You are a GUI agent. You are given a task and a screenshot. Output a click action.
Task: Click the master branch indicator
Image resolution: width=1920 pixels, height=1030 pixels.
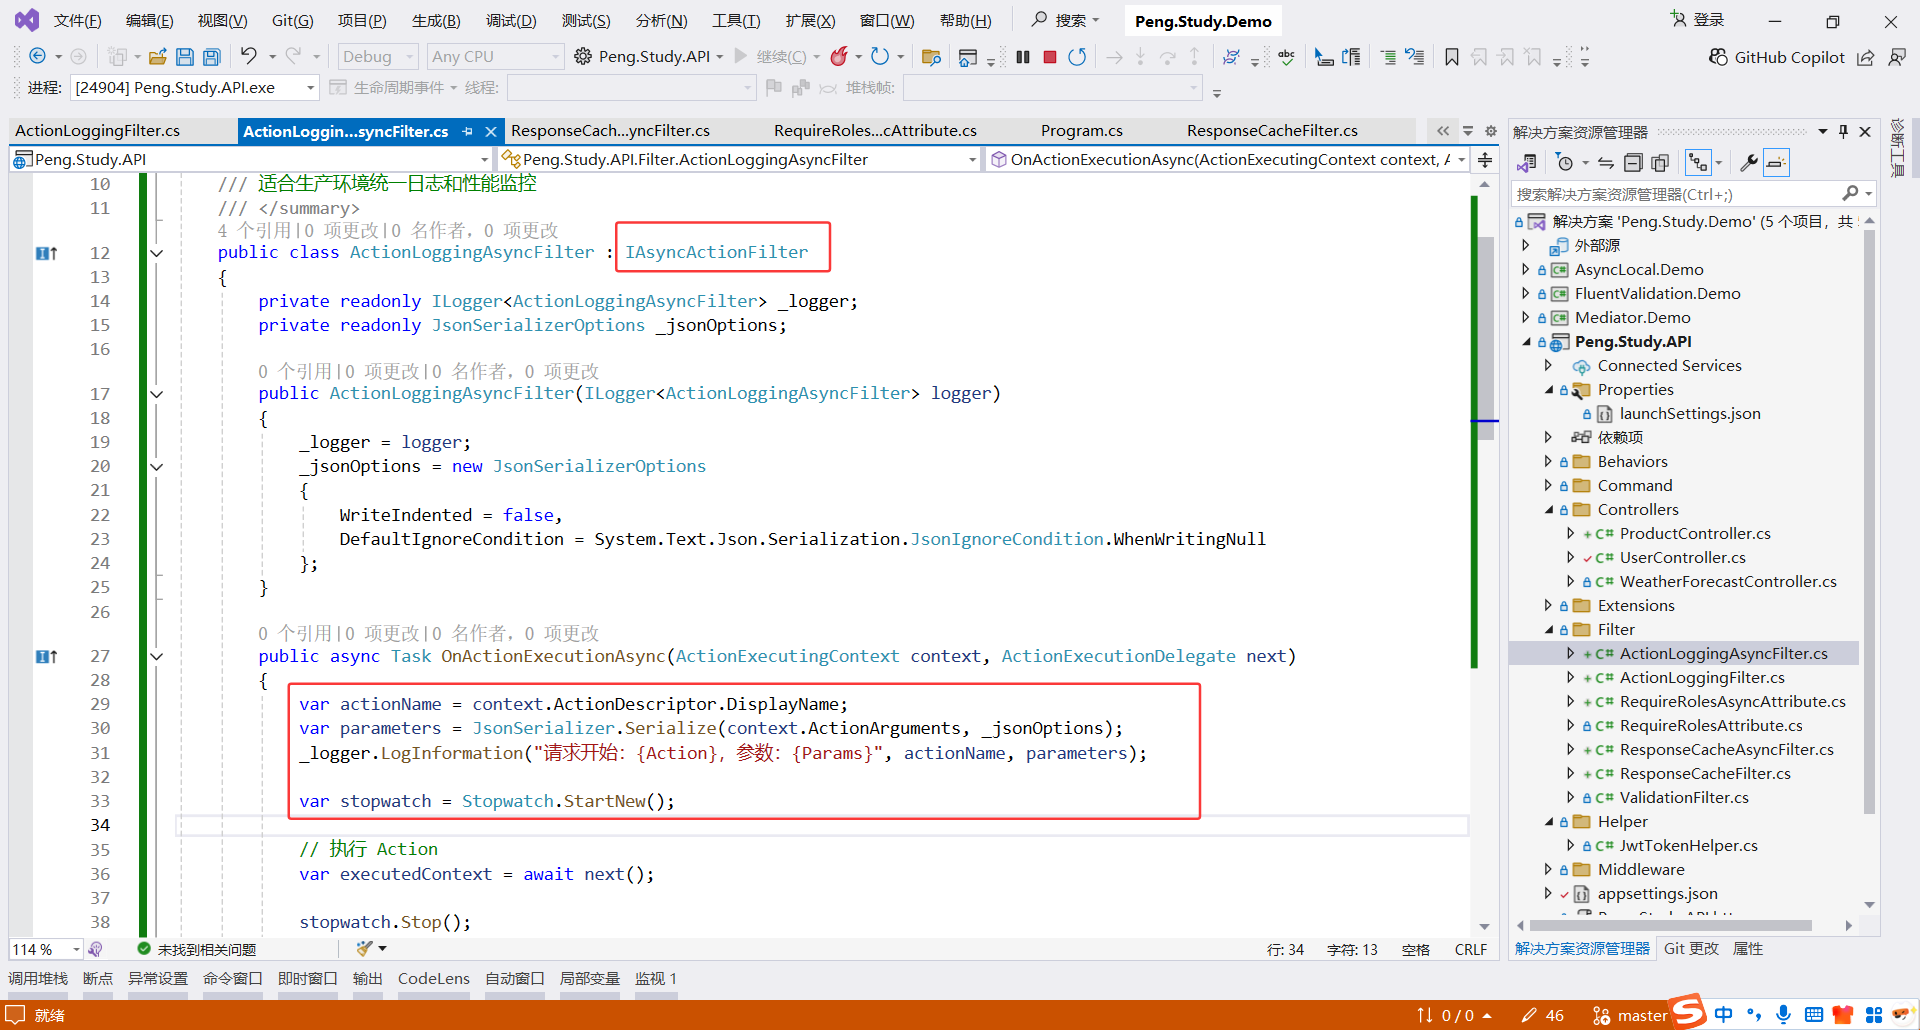point(1631,1015)
